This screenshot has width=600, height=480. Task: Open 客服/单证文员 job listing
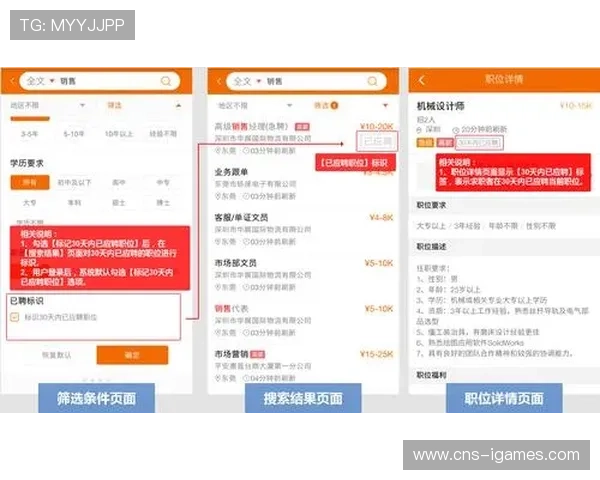point(303,229)
